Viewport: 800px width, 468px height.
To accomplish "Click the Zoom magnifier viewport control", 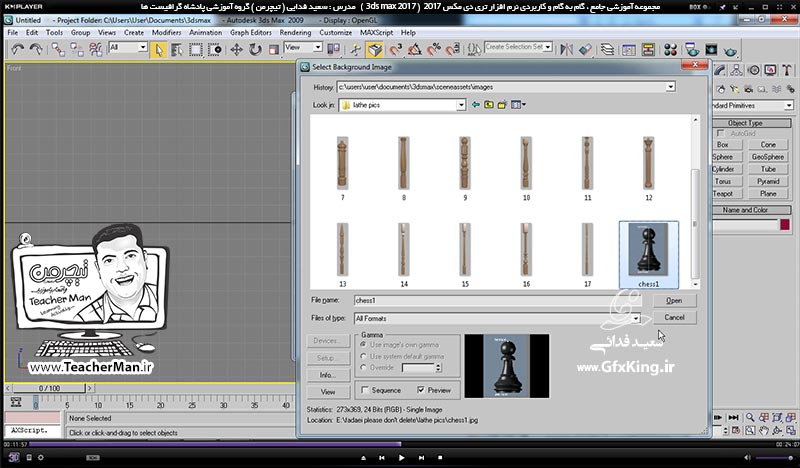I will (750, 417).
